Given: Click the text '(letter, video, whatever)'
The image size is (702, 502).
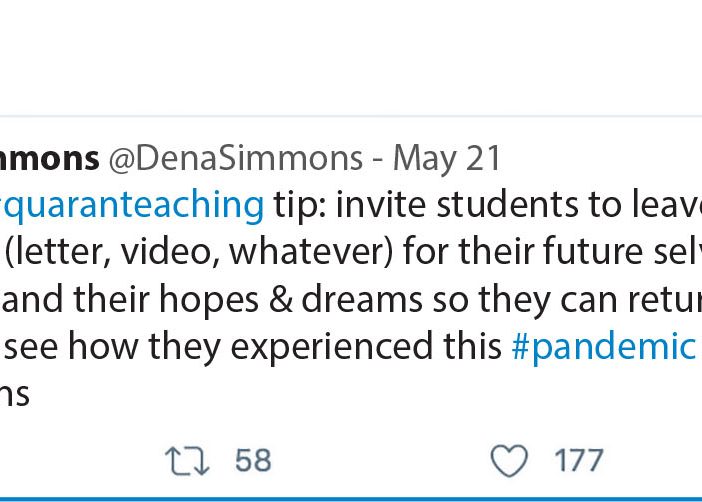Looking at the screenshot, I should pos(198,252).
